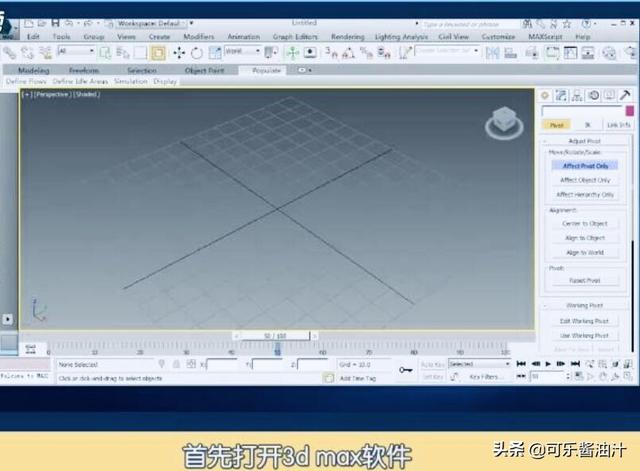Screen dimensions: 640x471
Task: Choose the Rectangular Selection Region tool
Action: pyautogui.click(x=140, y=53)
